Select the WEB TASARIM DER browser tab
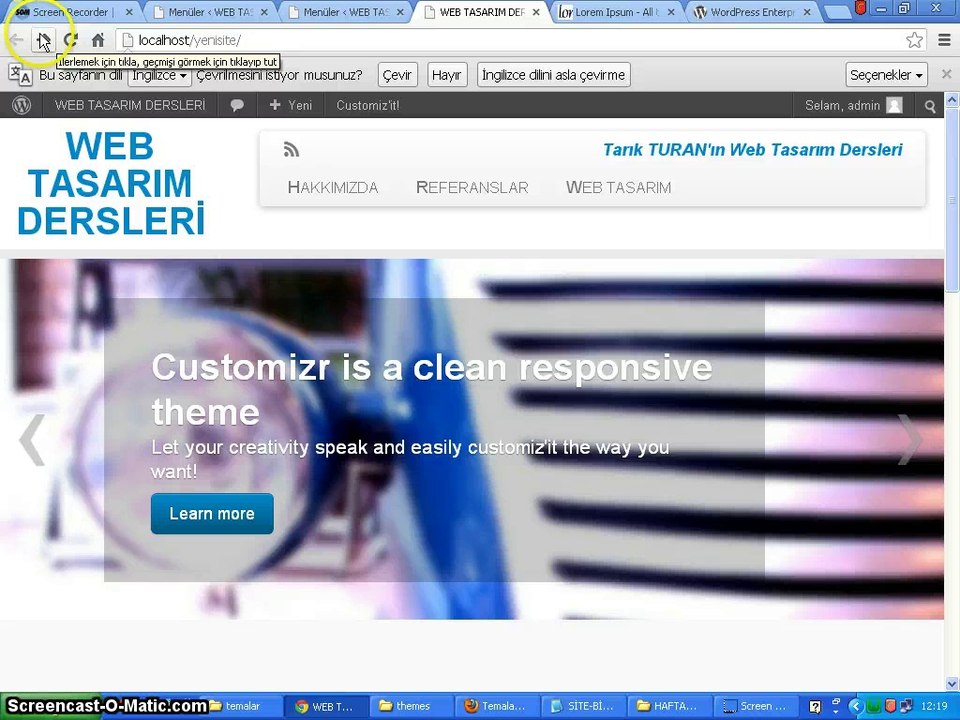 (482, 12)
